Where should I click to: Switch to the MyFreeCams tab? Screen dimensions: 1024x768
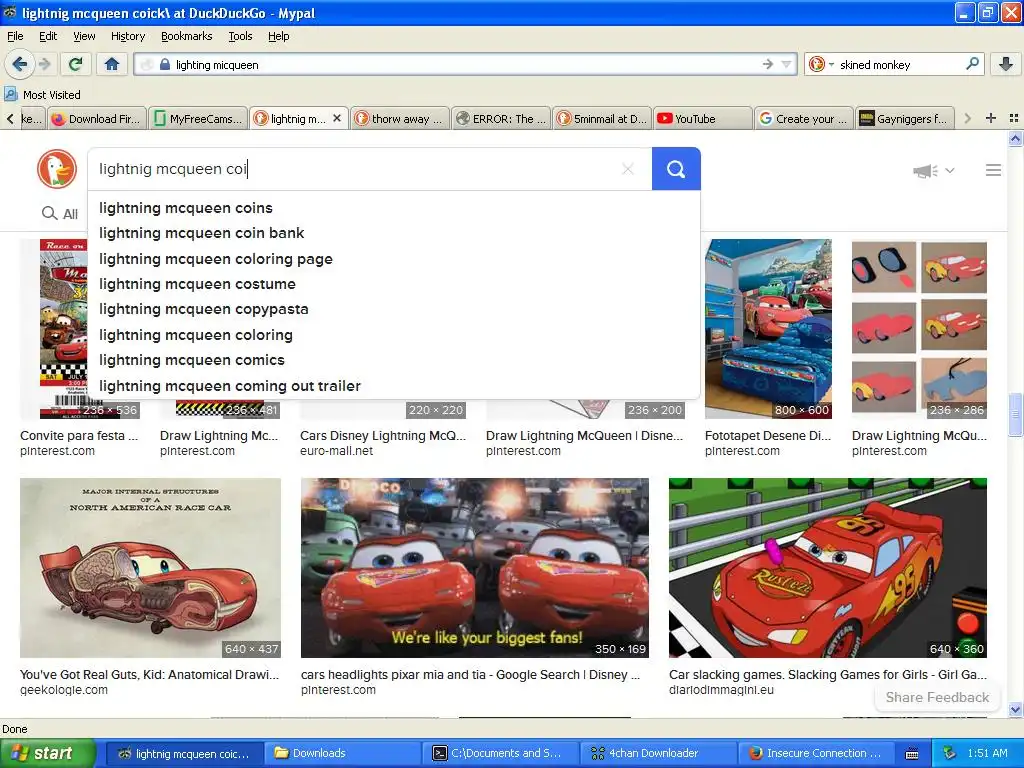coord(199,119)
